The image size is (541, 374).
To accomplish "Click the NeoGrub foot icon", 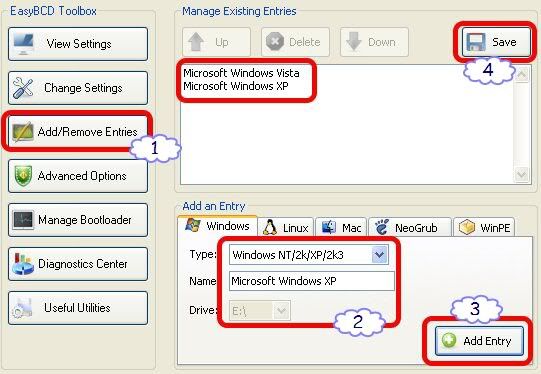I will point(382,227).
